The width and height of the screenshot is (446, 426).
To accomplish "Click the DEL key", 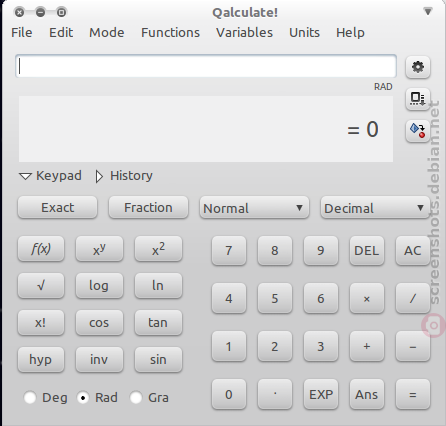I will tap(367, 251).
